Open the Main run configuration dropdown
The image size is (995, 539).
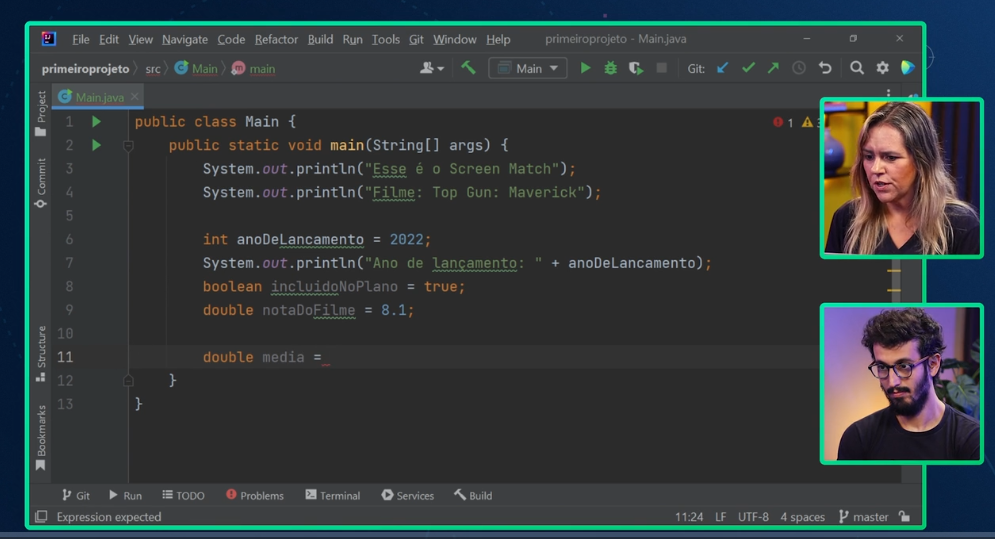coord(528,68)
